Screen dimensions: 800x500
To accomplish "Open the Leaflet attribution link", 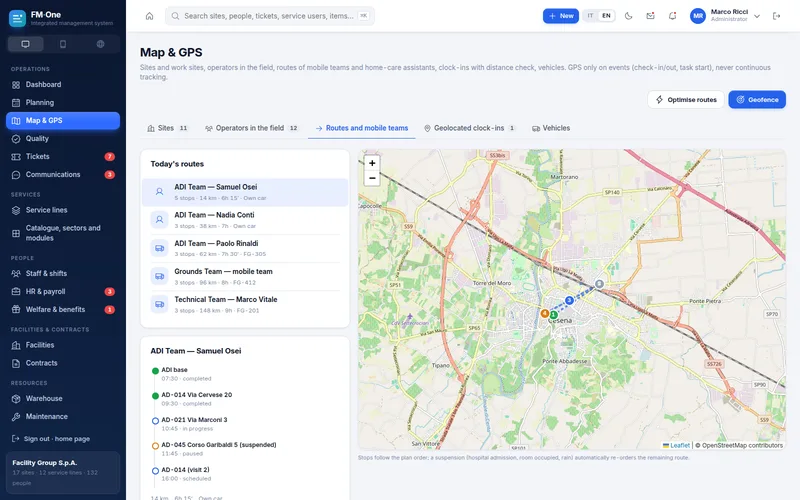I will 676,445.
